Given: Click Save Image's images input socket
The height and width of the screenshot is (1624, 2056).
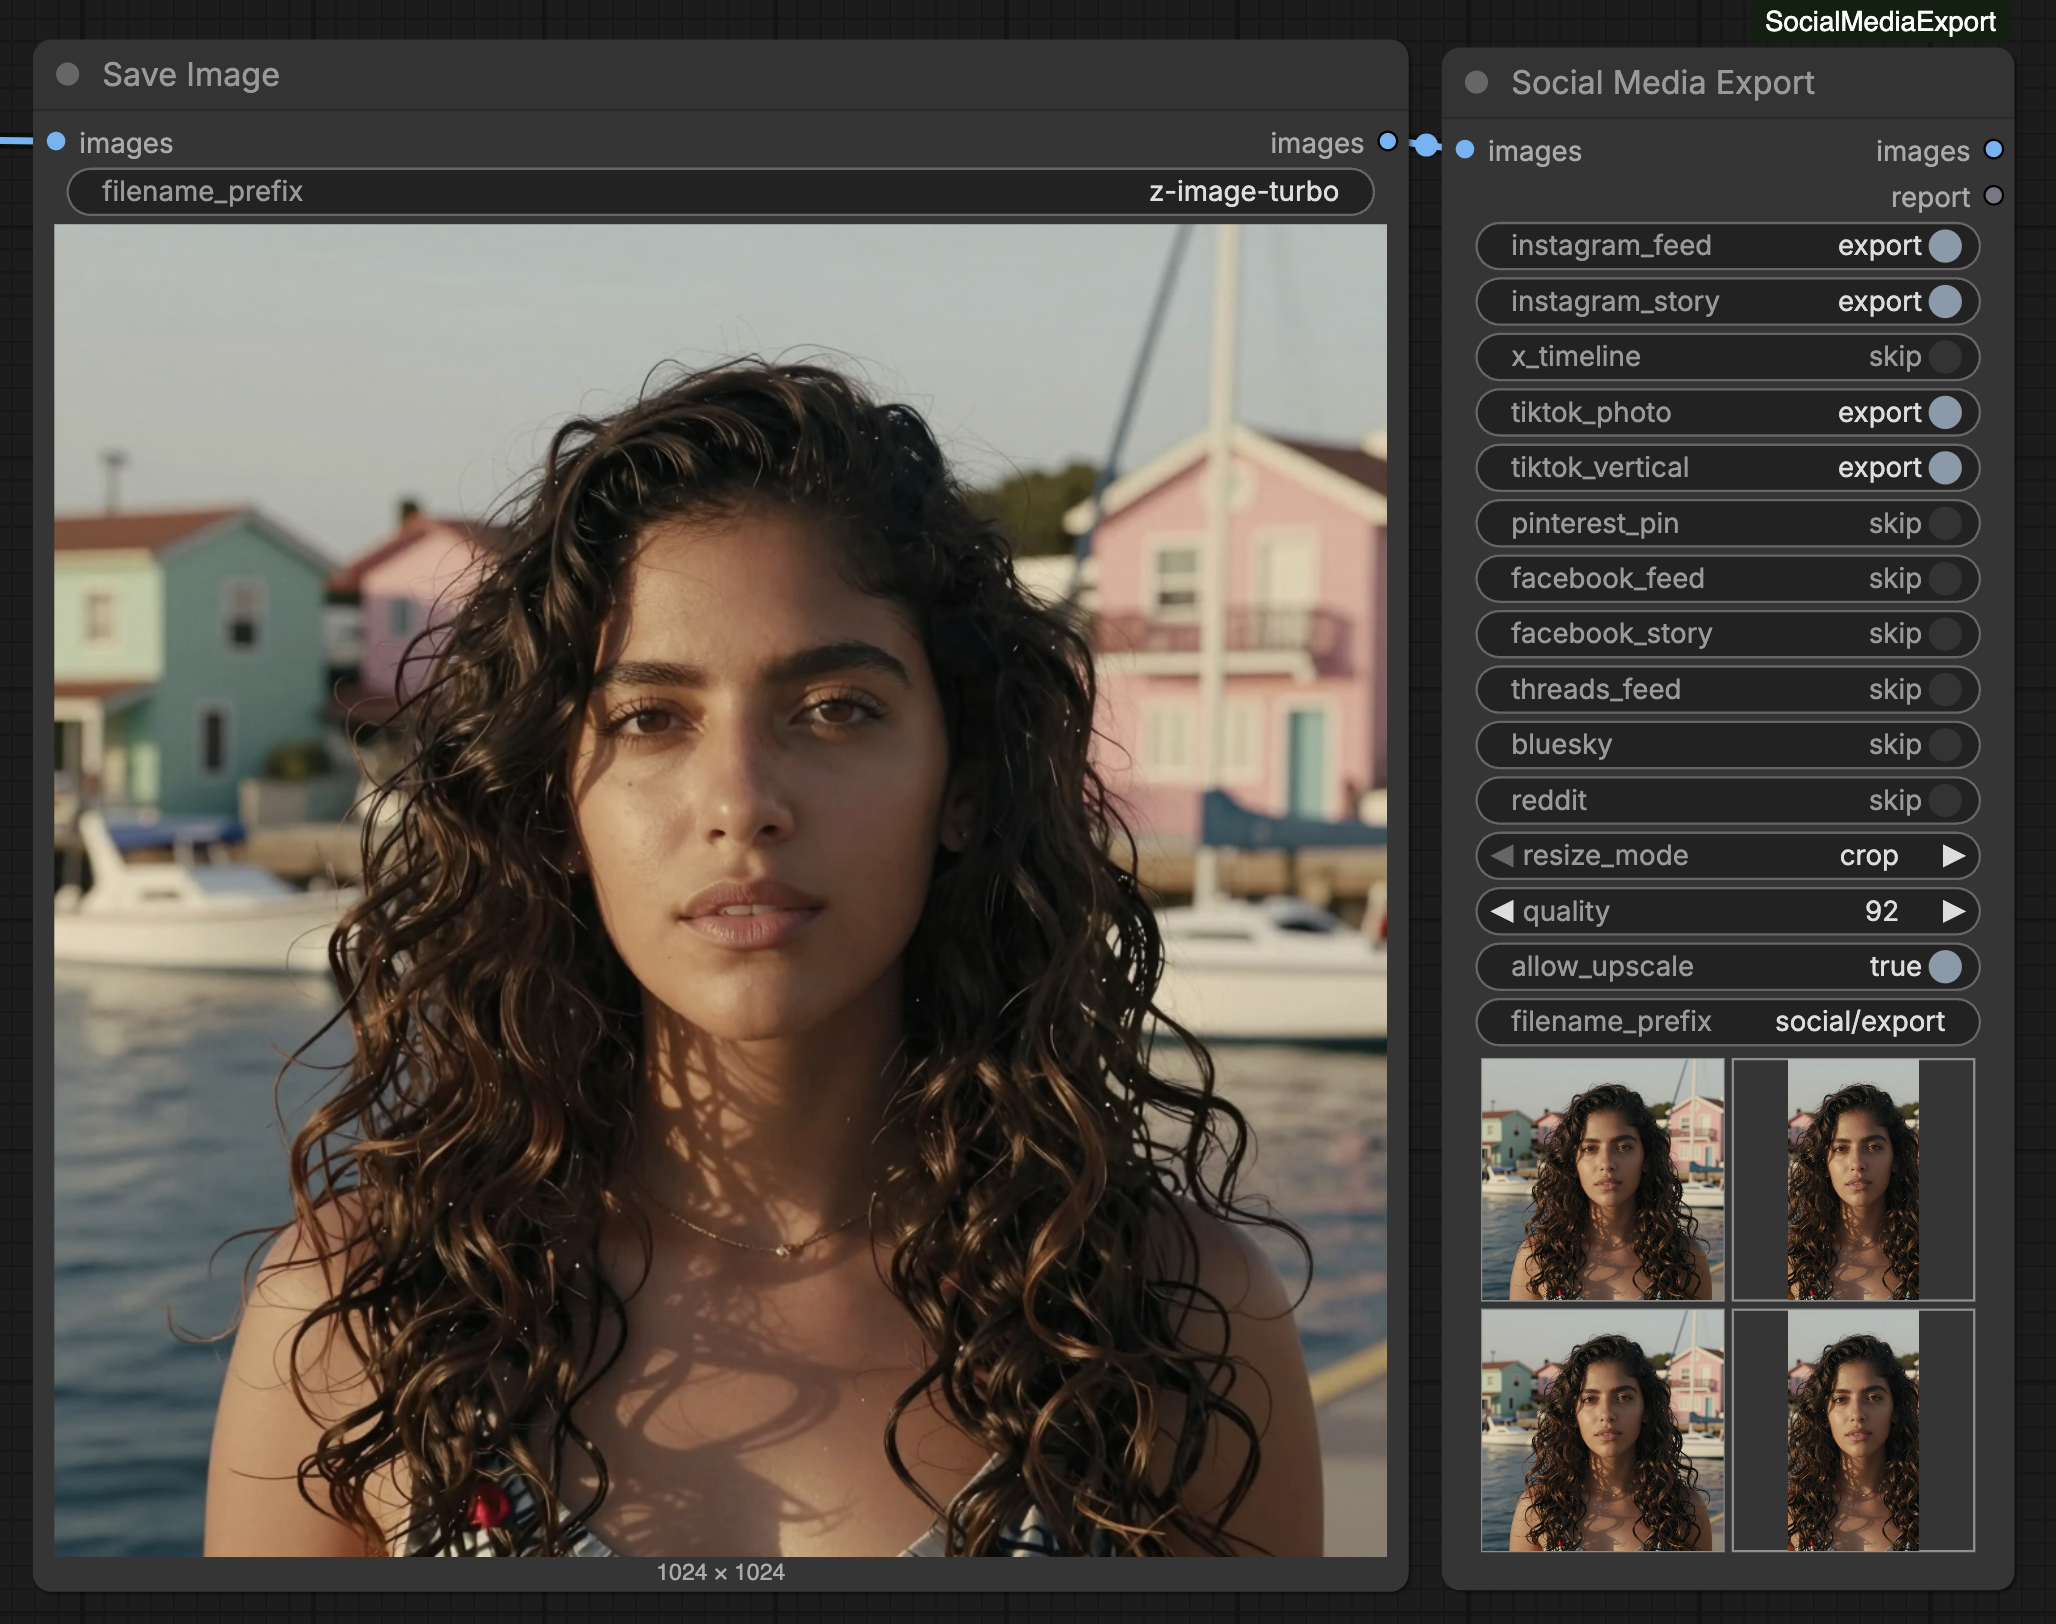Looking at the screenshot, I should click(57, 142).
